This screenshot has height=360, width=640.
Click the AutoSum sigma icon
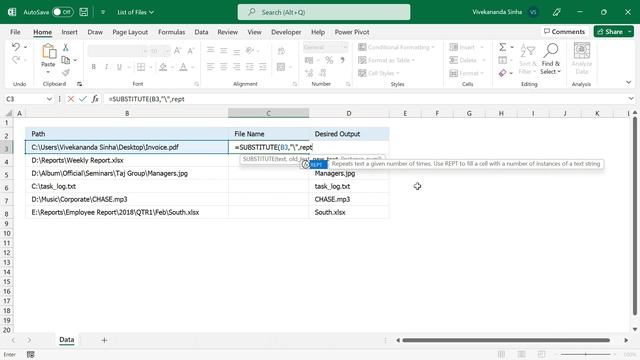coord(502,47)
